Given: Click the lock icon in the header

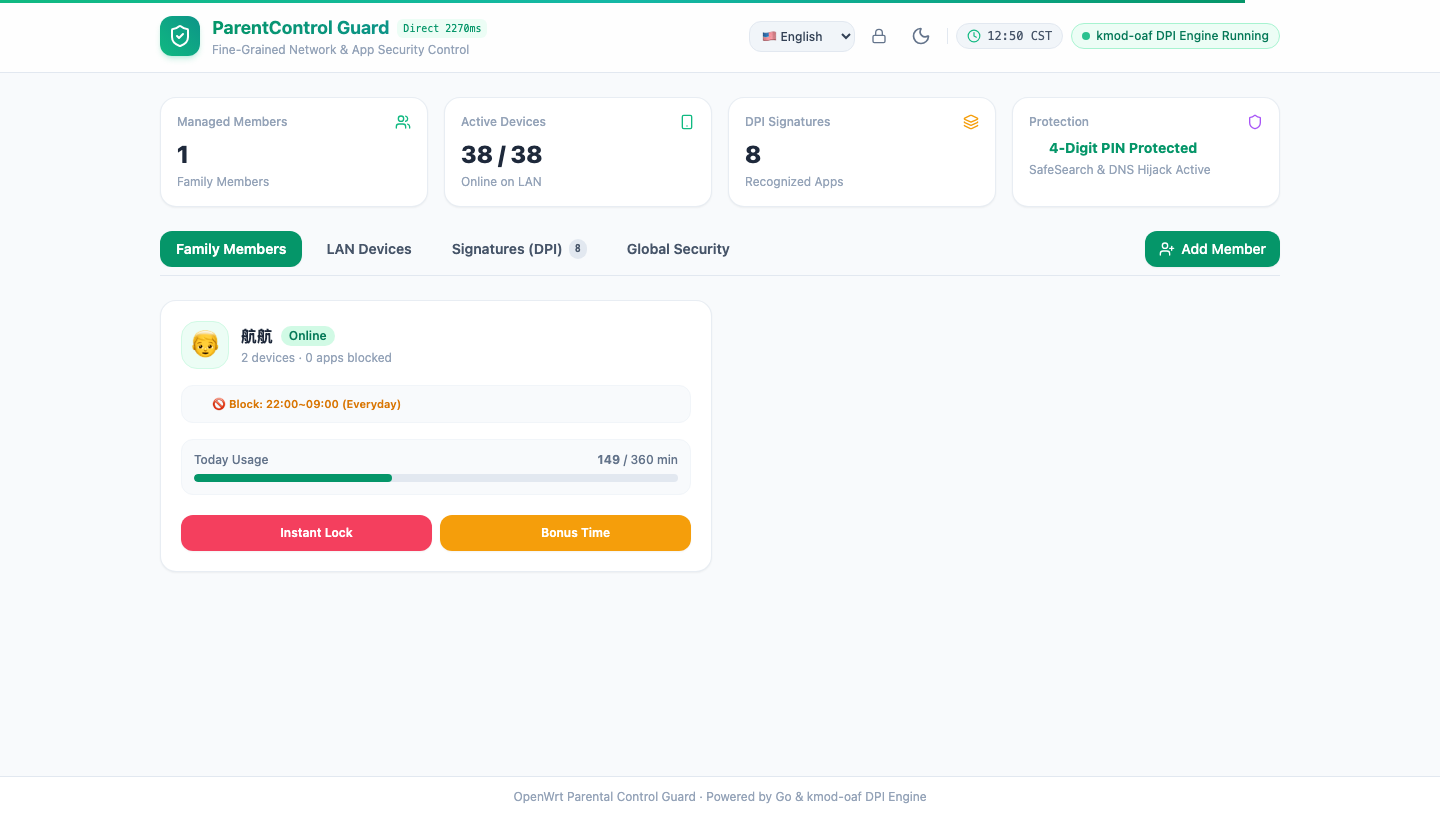Looking at the screenshot, I should coord(879,36).
